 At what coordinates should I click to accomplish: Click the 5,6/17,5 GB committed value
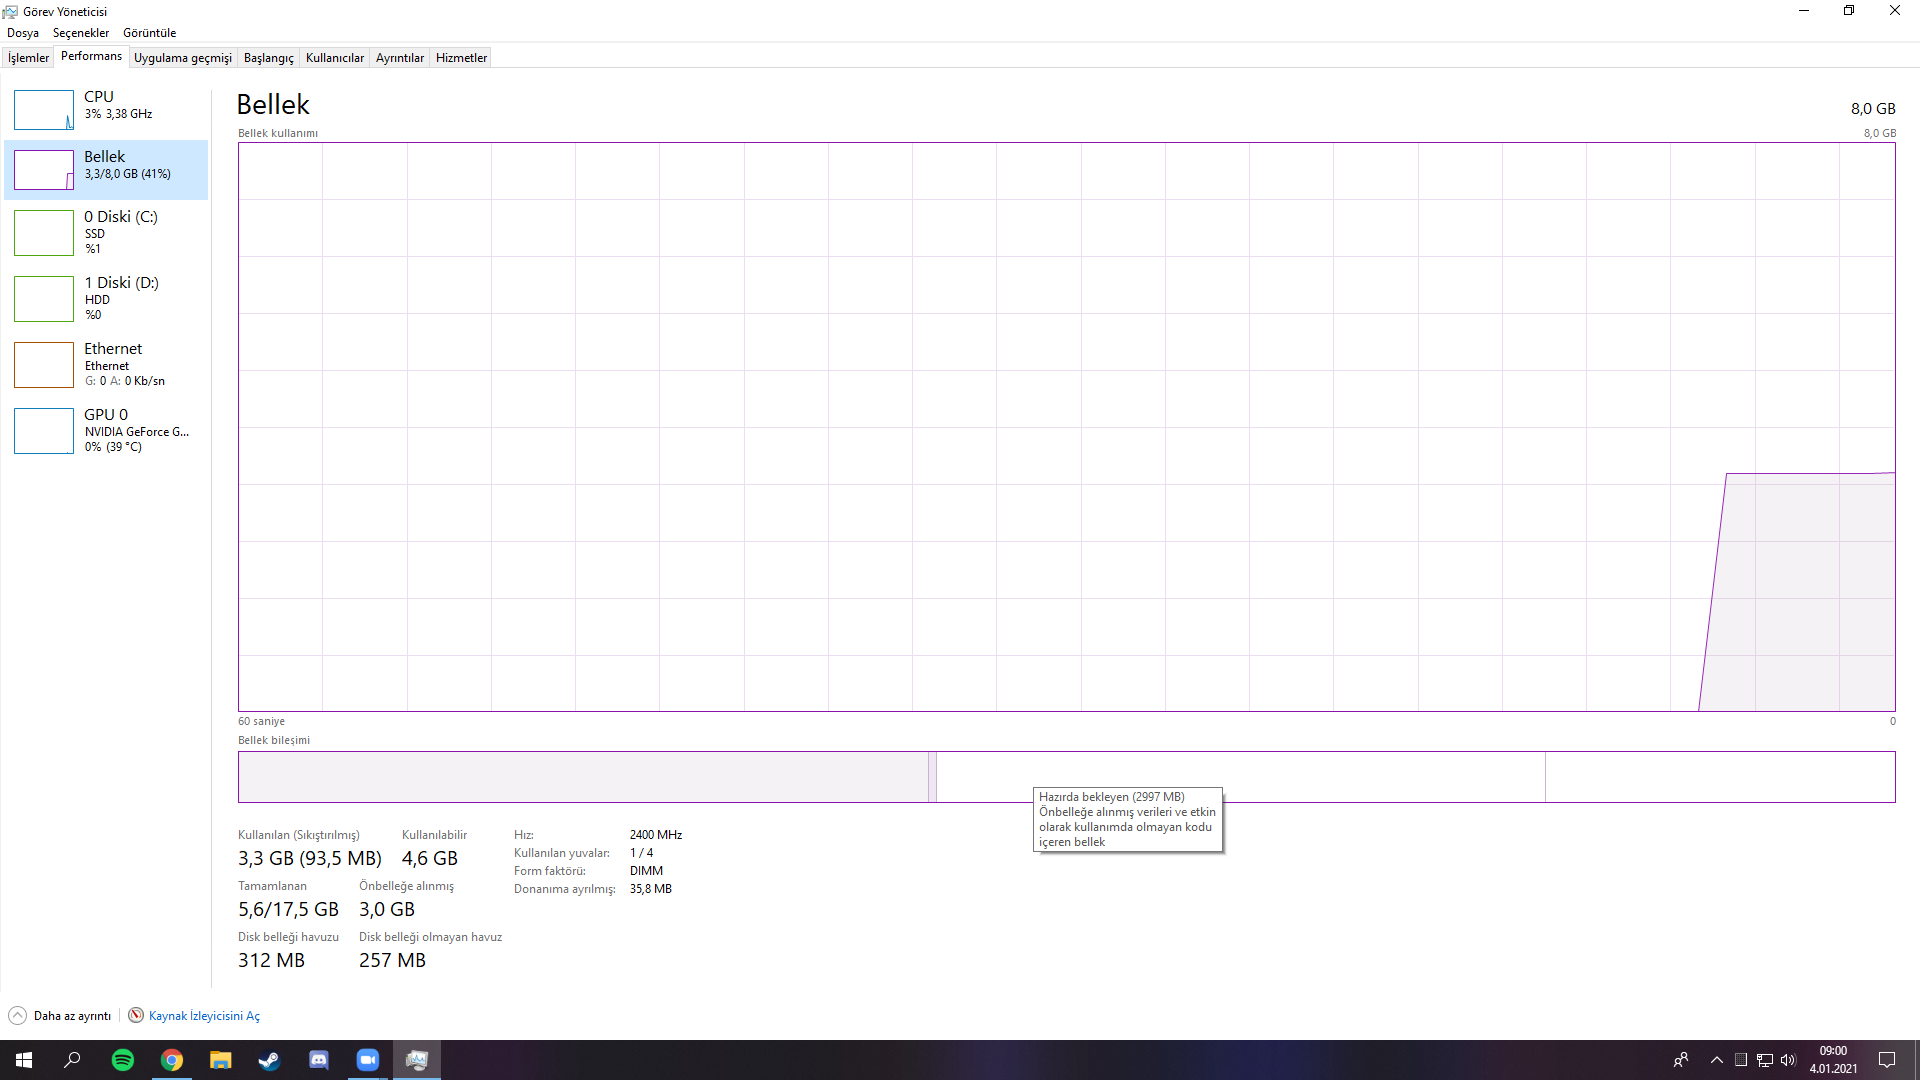(288, 909)
